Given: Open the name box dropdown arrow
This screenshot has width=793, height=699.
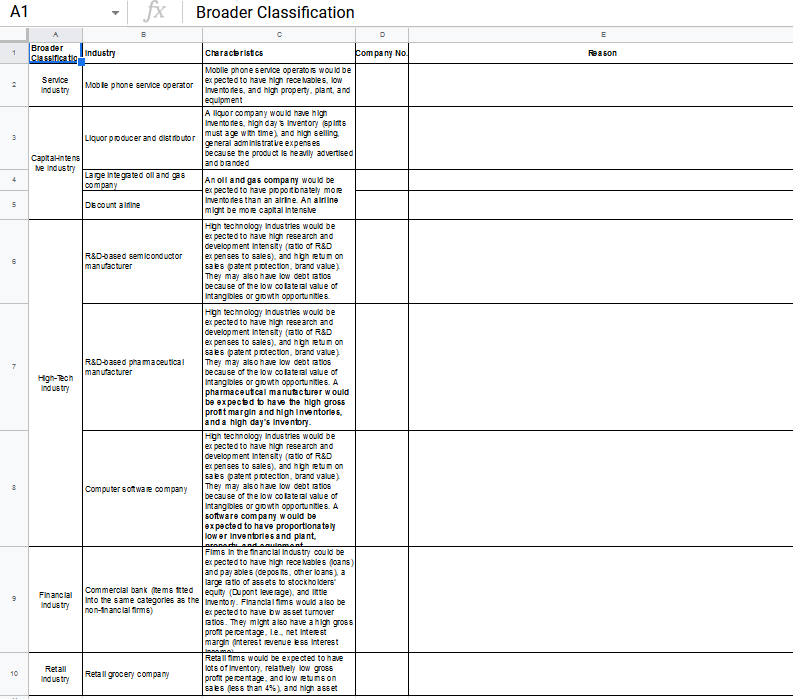Looking at the screenshot, I should tap(115, 13).
